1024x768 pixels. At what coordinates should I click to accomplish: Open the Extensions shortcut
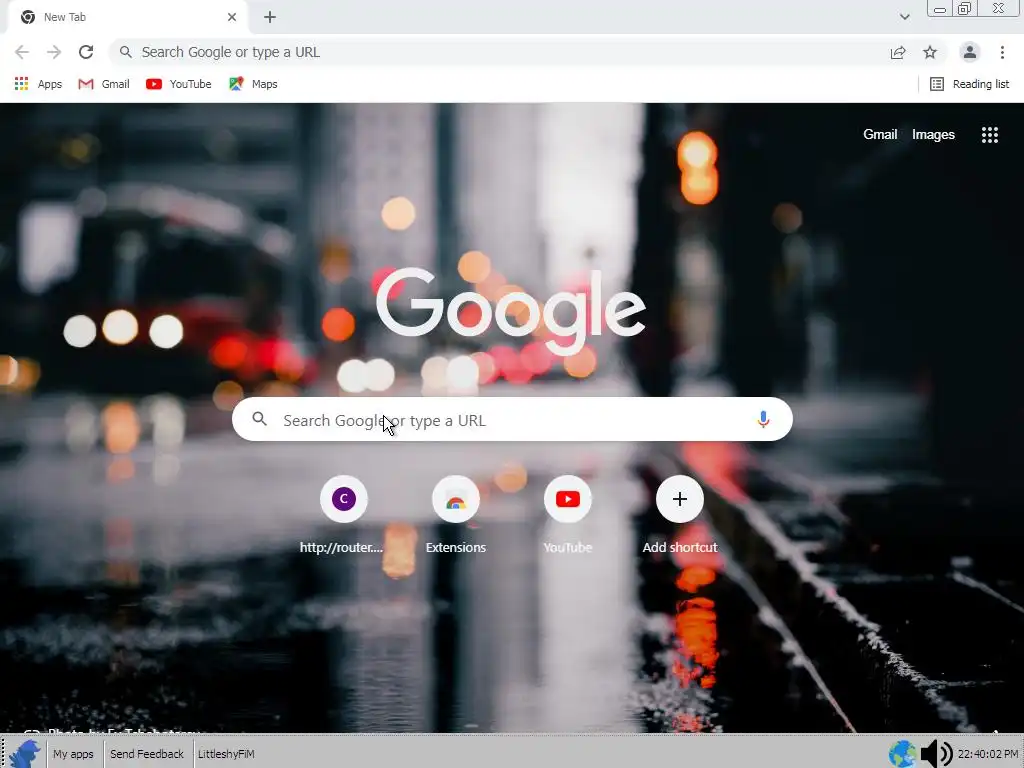[x=456, y=515]
